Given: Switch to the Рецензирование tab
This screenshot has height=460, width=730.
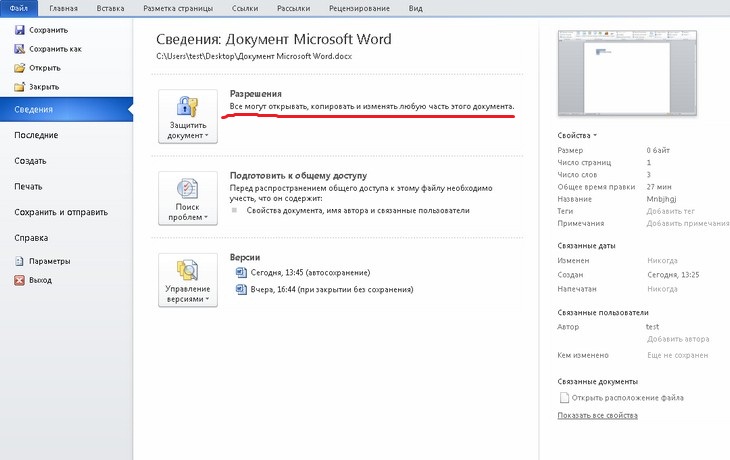Looking at the screenshot, I should pyautogui.click(x=359, y=8).
